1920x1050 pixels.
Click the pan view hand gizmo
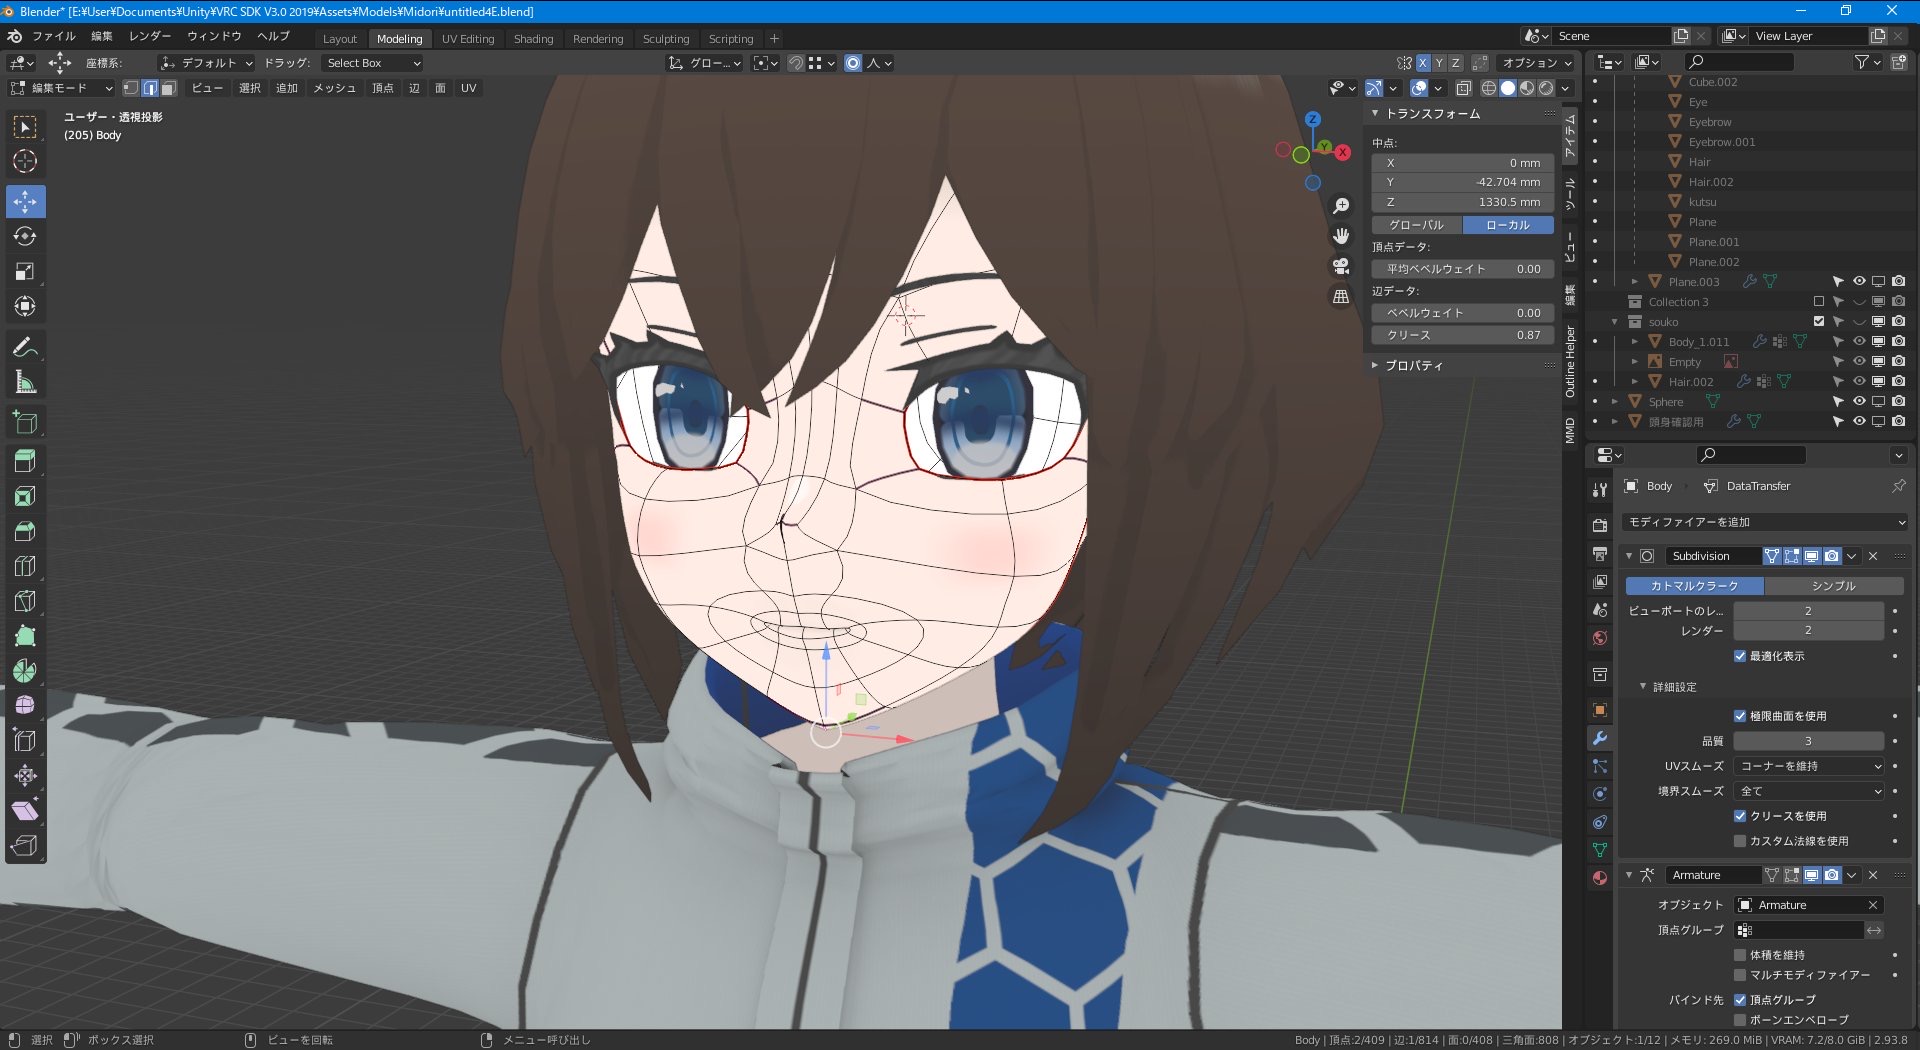(x=1341, y=236)
